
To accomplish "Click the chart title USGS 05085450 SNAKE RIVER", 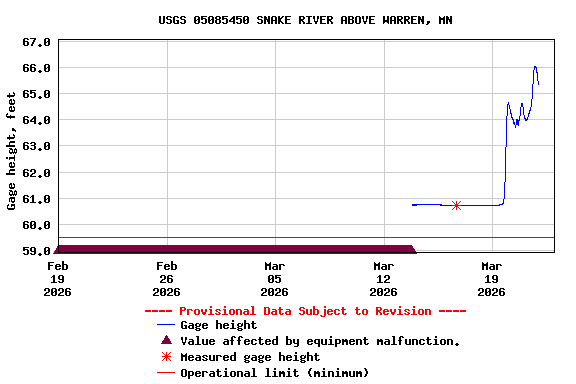I will pos(305,20).
